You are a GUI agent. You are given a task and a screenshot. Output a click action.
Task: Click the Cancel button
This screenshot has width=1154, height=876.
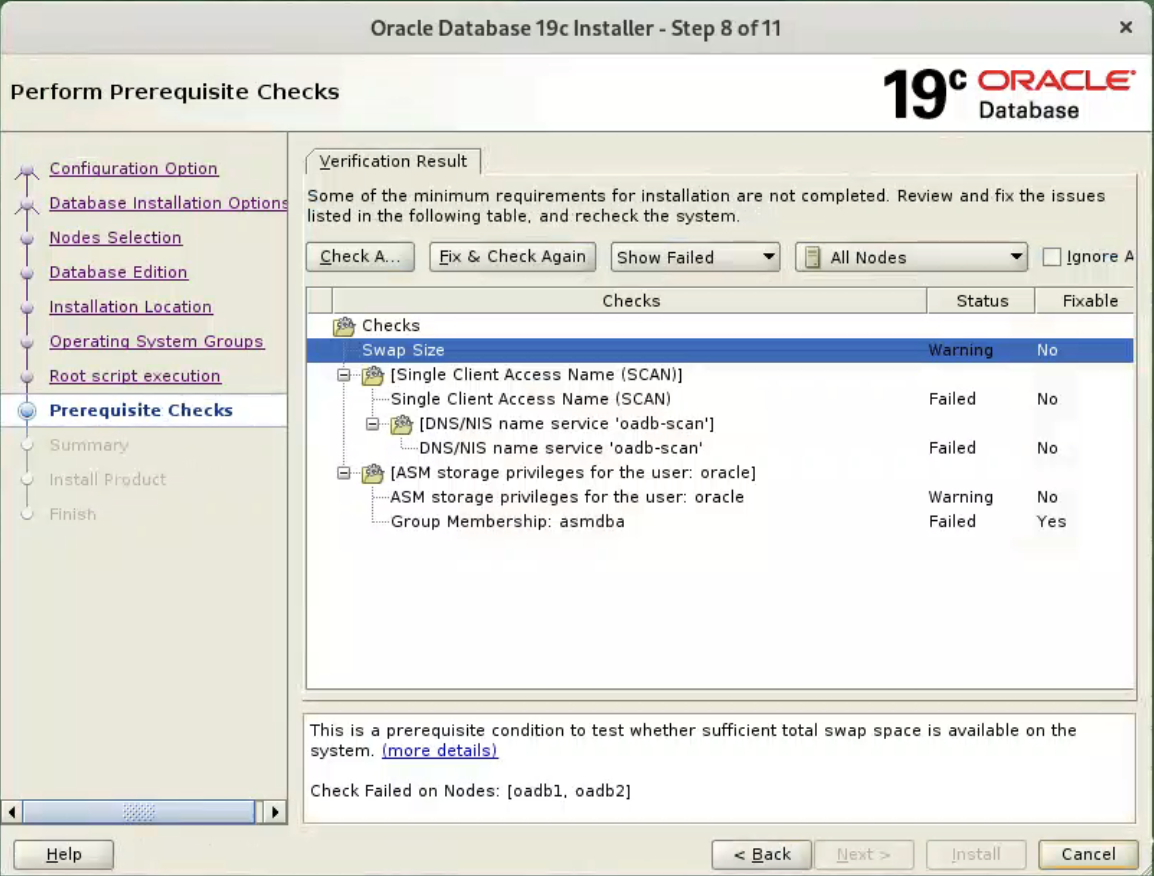tap(1088, 855)
